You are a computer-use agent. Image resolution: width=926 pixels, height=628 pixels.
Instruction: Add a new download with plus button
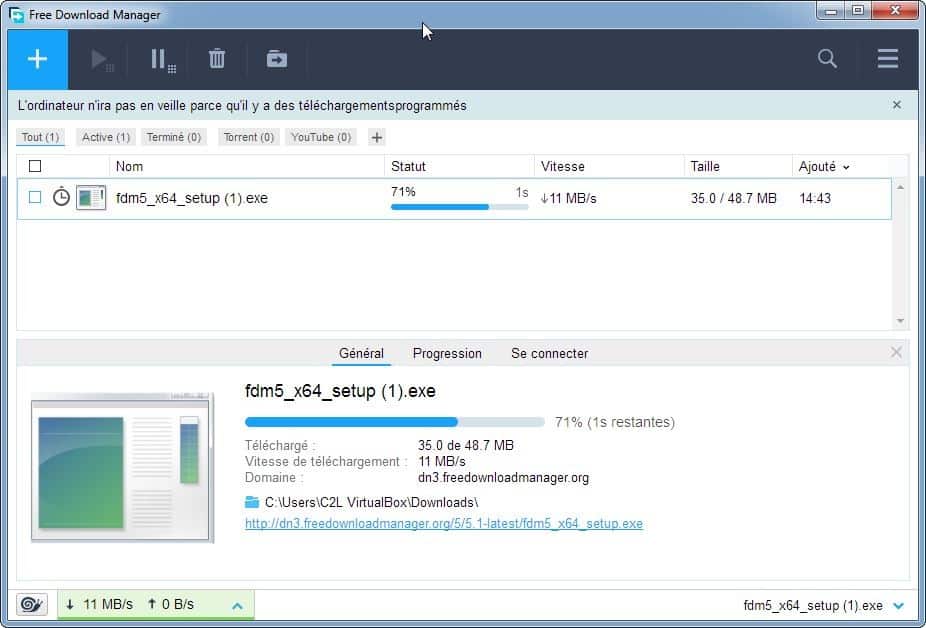click(38, 59)
